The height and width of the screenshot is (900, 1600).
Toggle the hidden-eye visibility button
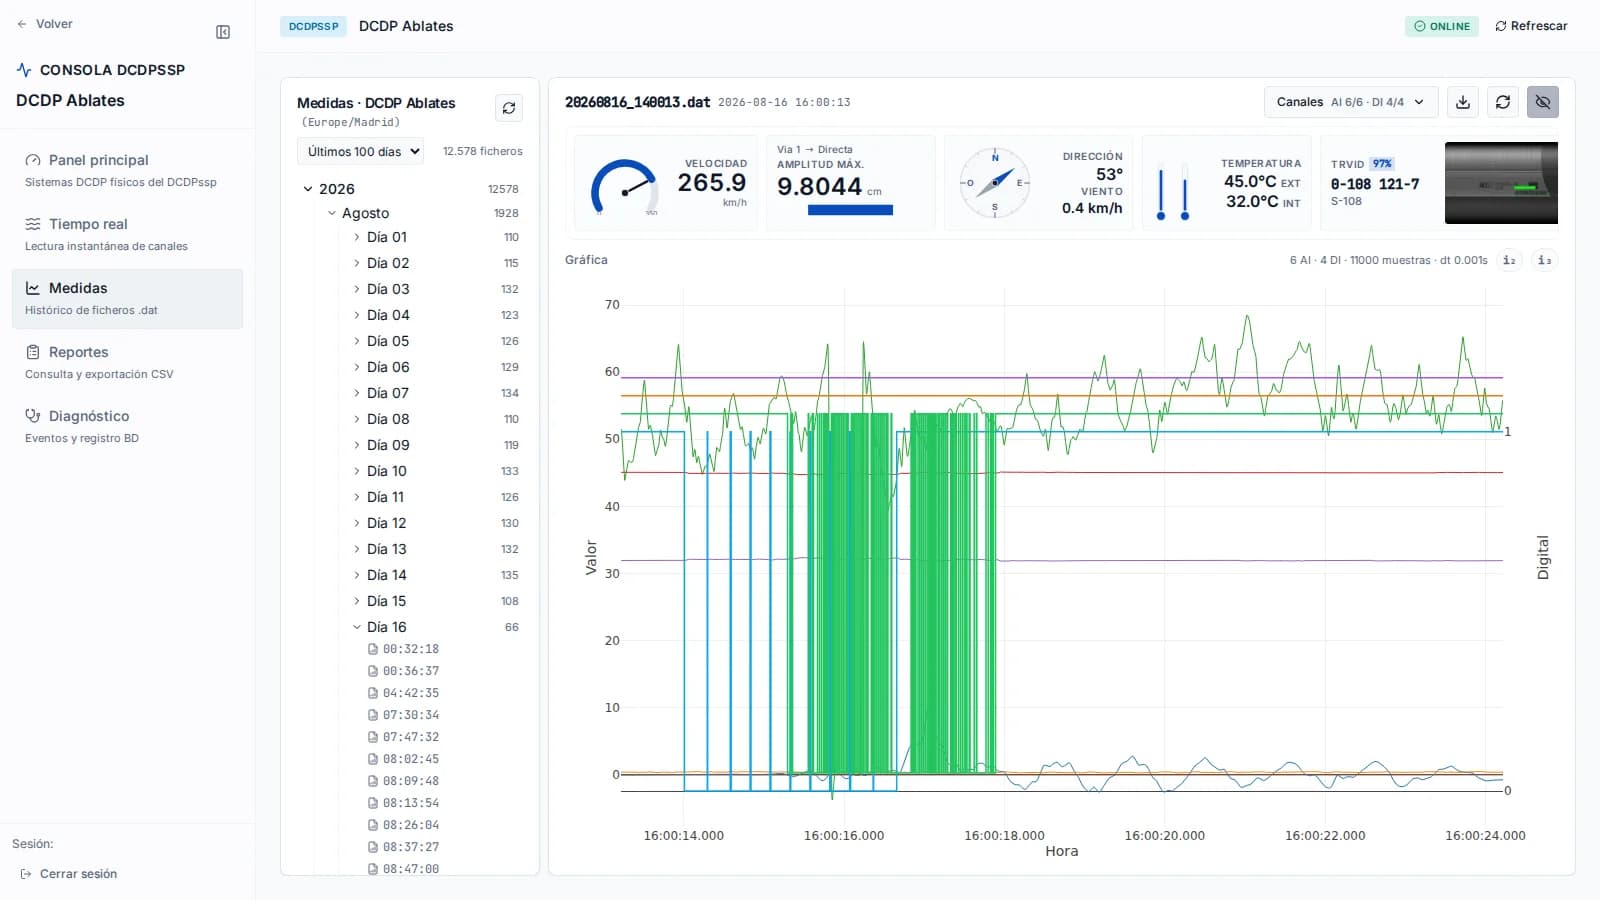click(1543, 102)
